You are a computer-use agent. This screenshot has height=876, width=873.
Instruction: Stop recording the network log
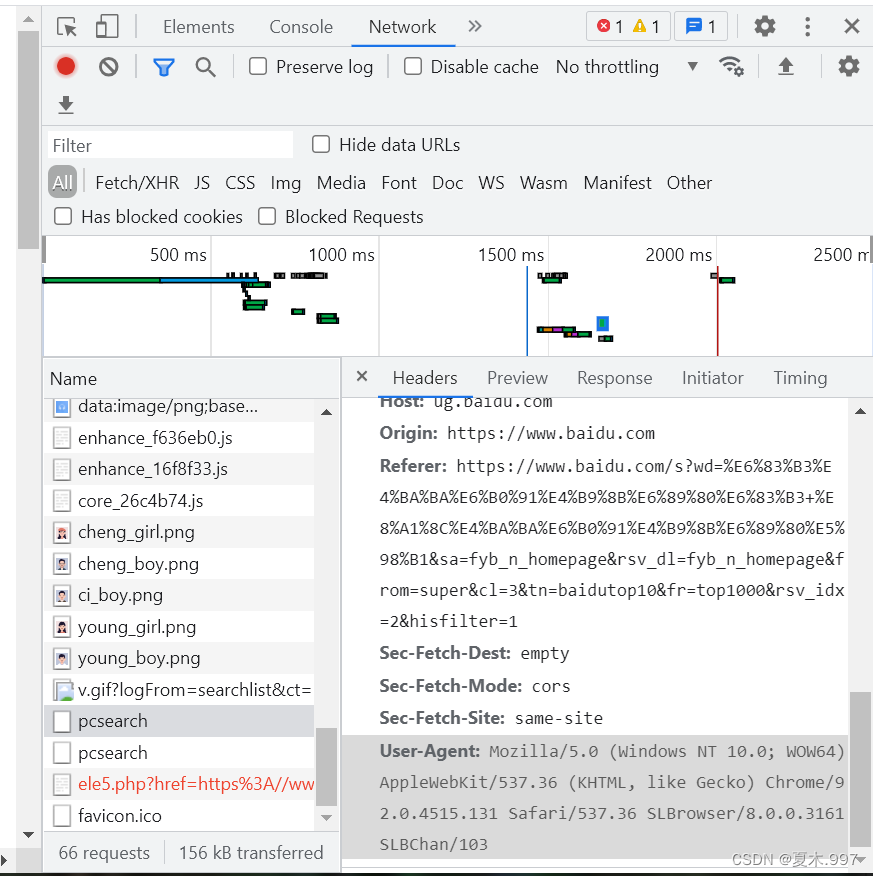pyautogui.click(x=66, y=66)
